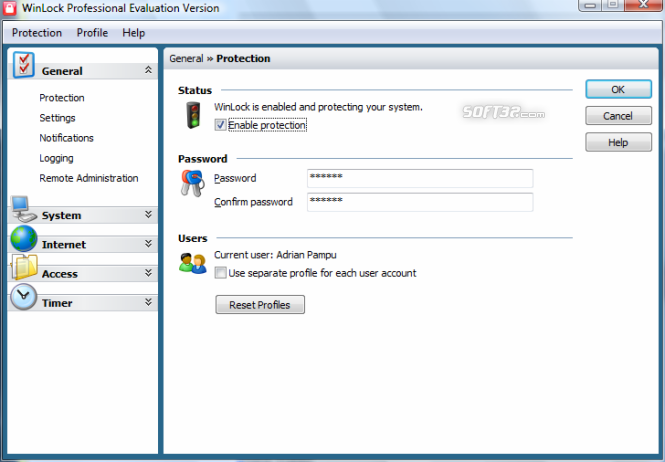665x462 pixels.
Task: Click the two-people users icon
Action: click(193, 263)
